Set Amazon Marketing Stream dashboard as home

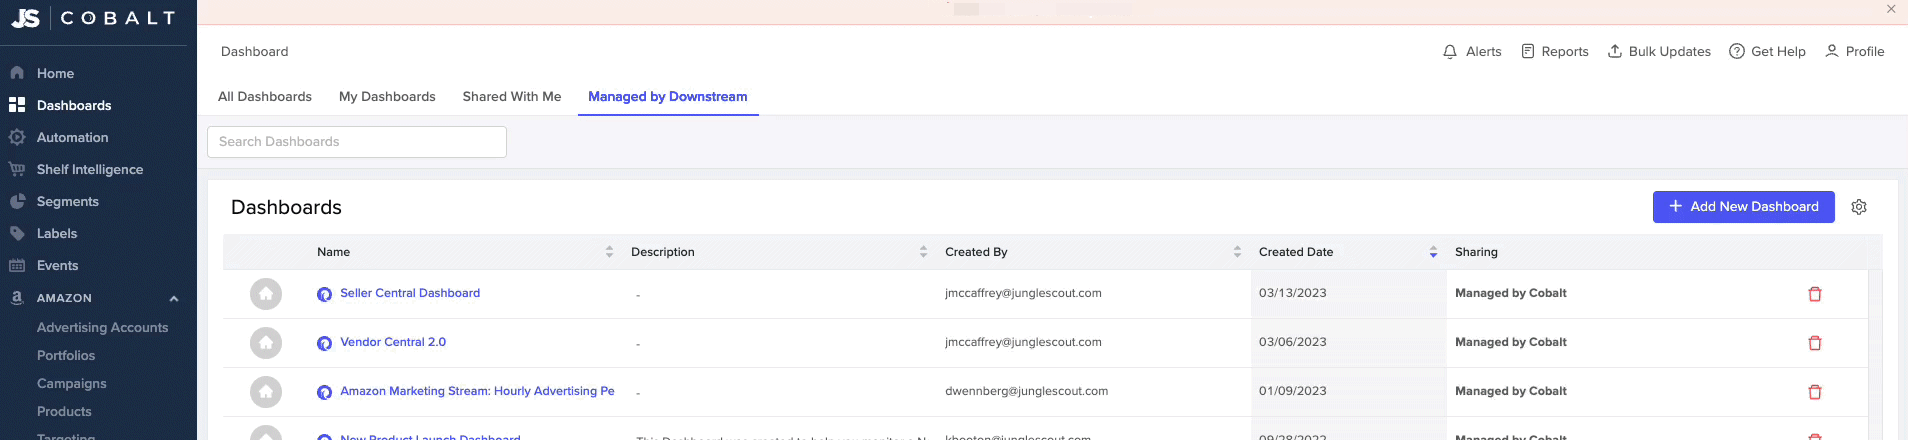(x=266, y=392)
